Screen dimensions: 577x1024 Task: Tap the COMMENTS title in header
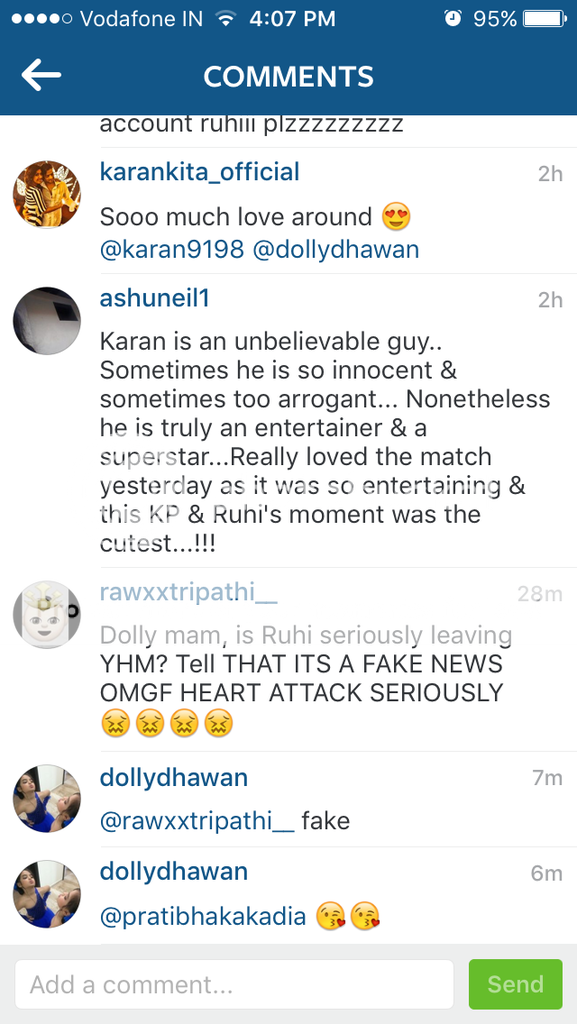tap(288, 76)
